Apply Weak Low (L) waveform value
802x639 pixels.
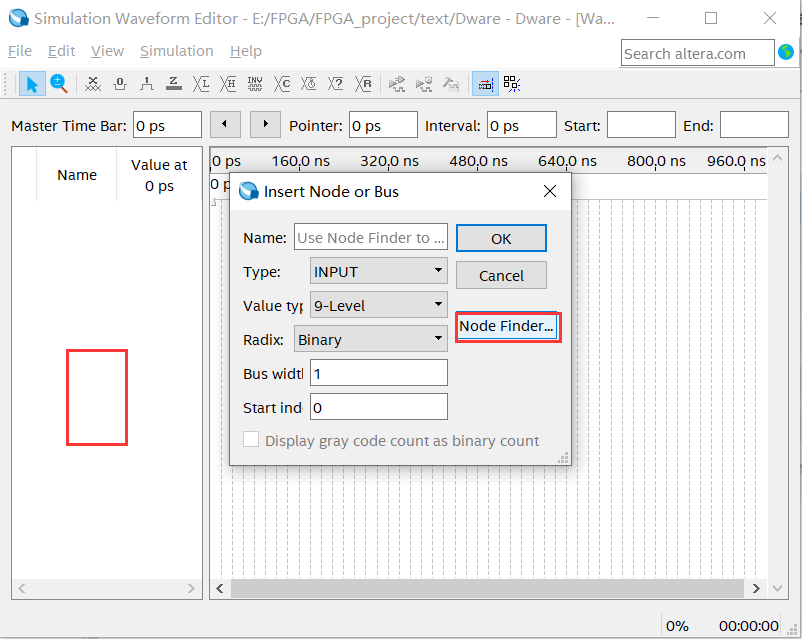click(x=201, y=84)
